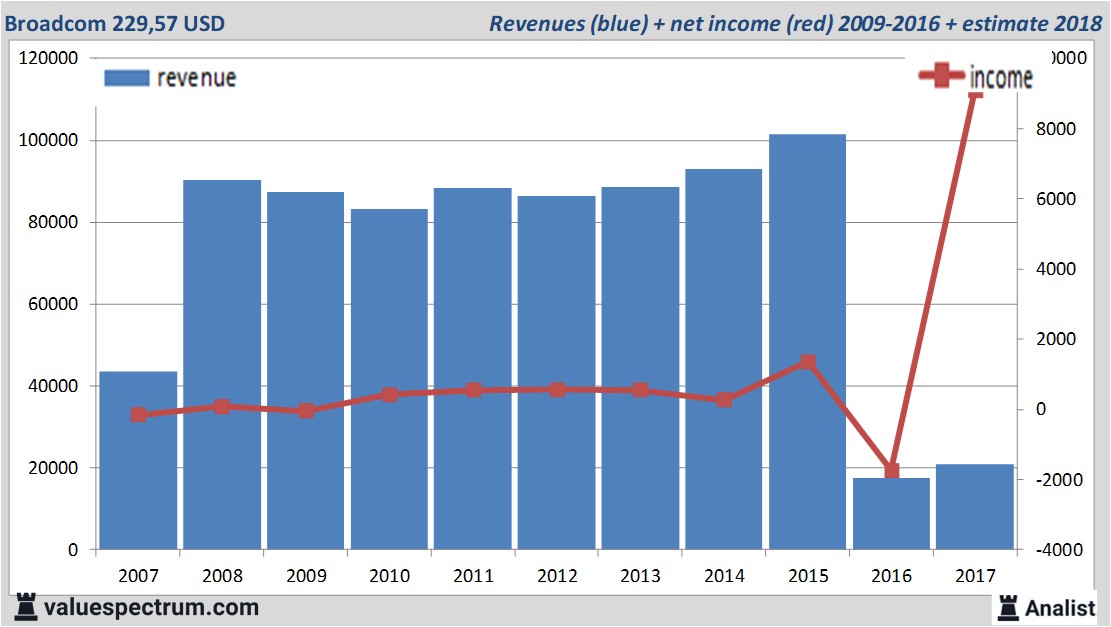Click the 2010 income data point
Screen dimensions: 1111x627
390,395
